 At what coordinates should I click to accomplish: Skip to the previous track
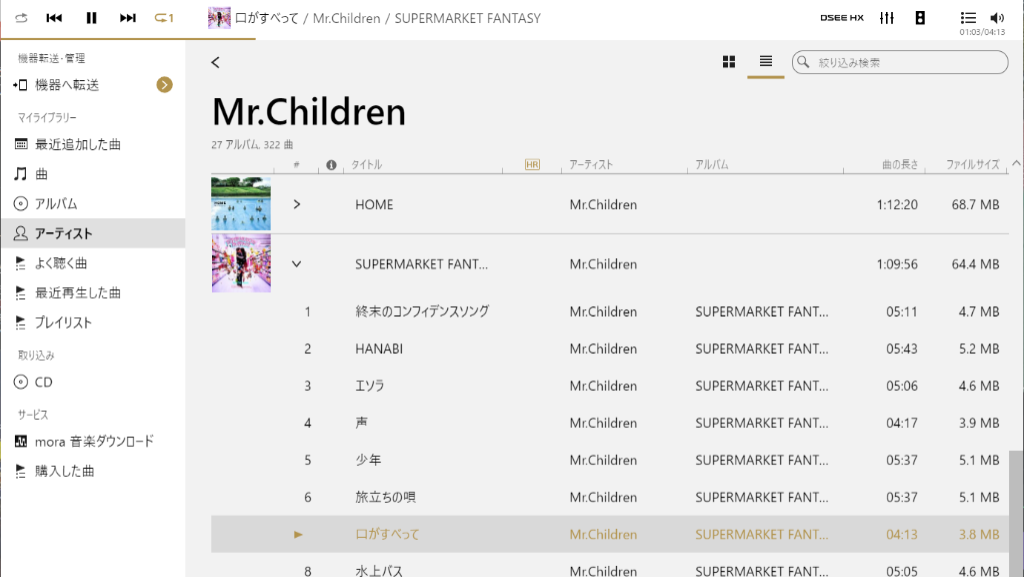55,18
